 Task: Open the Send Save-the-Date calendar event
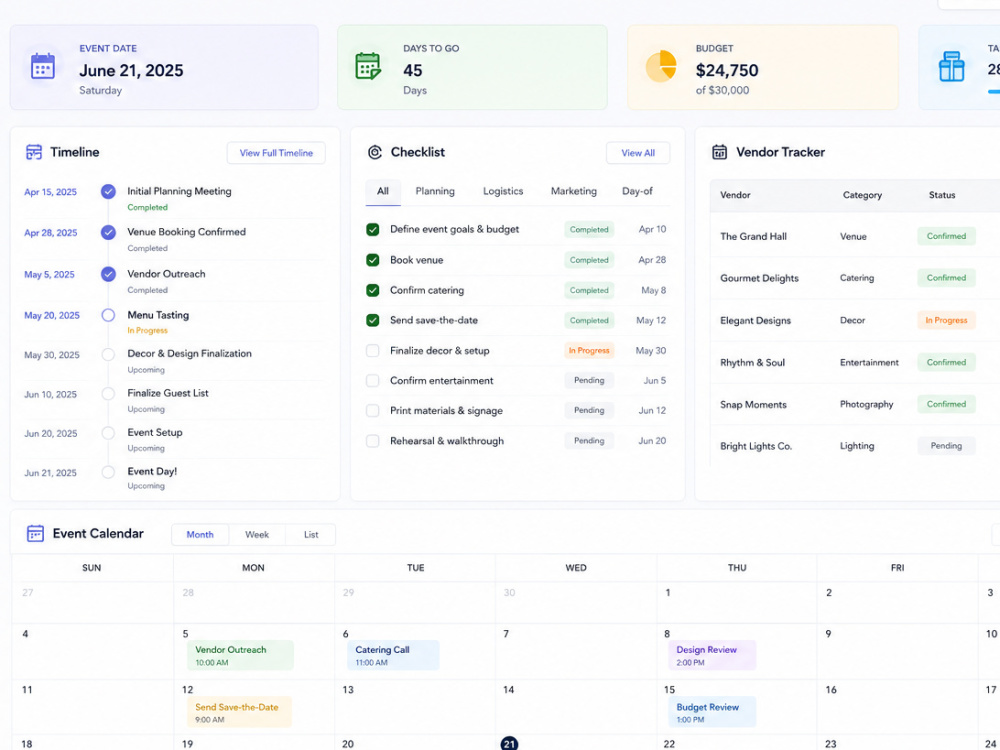point(239,712)
